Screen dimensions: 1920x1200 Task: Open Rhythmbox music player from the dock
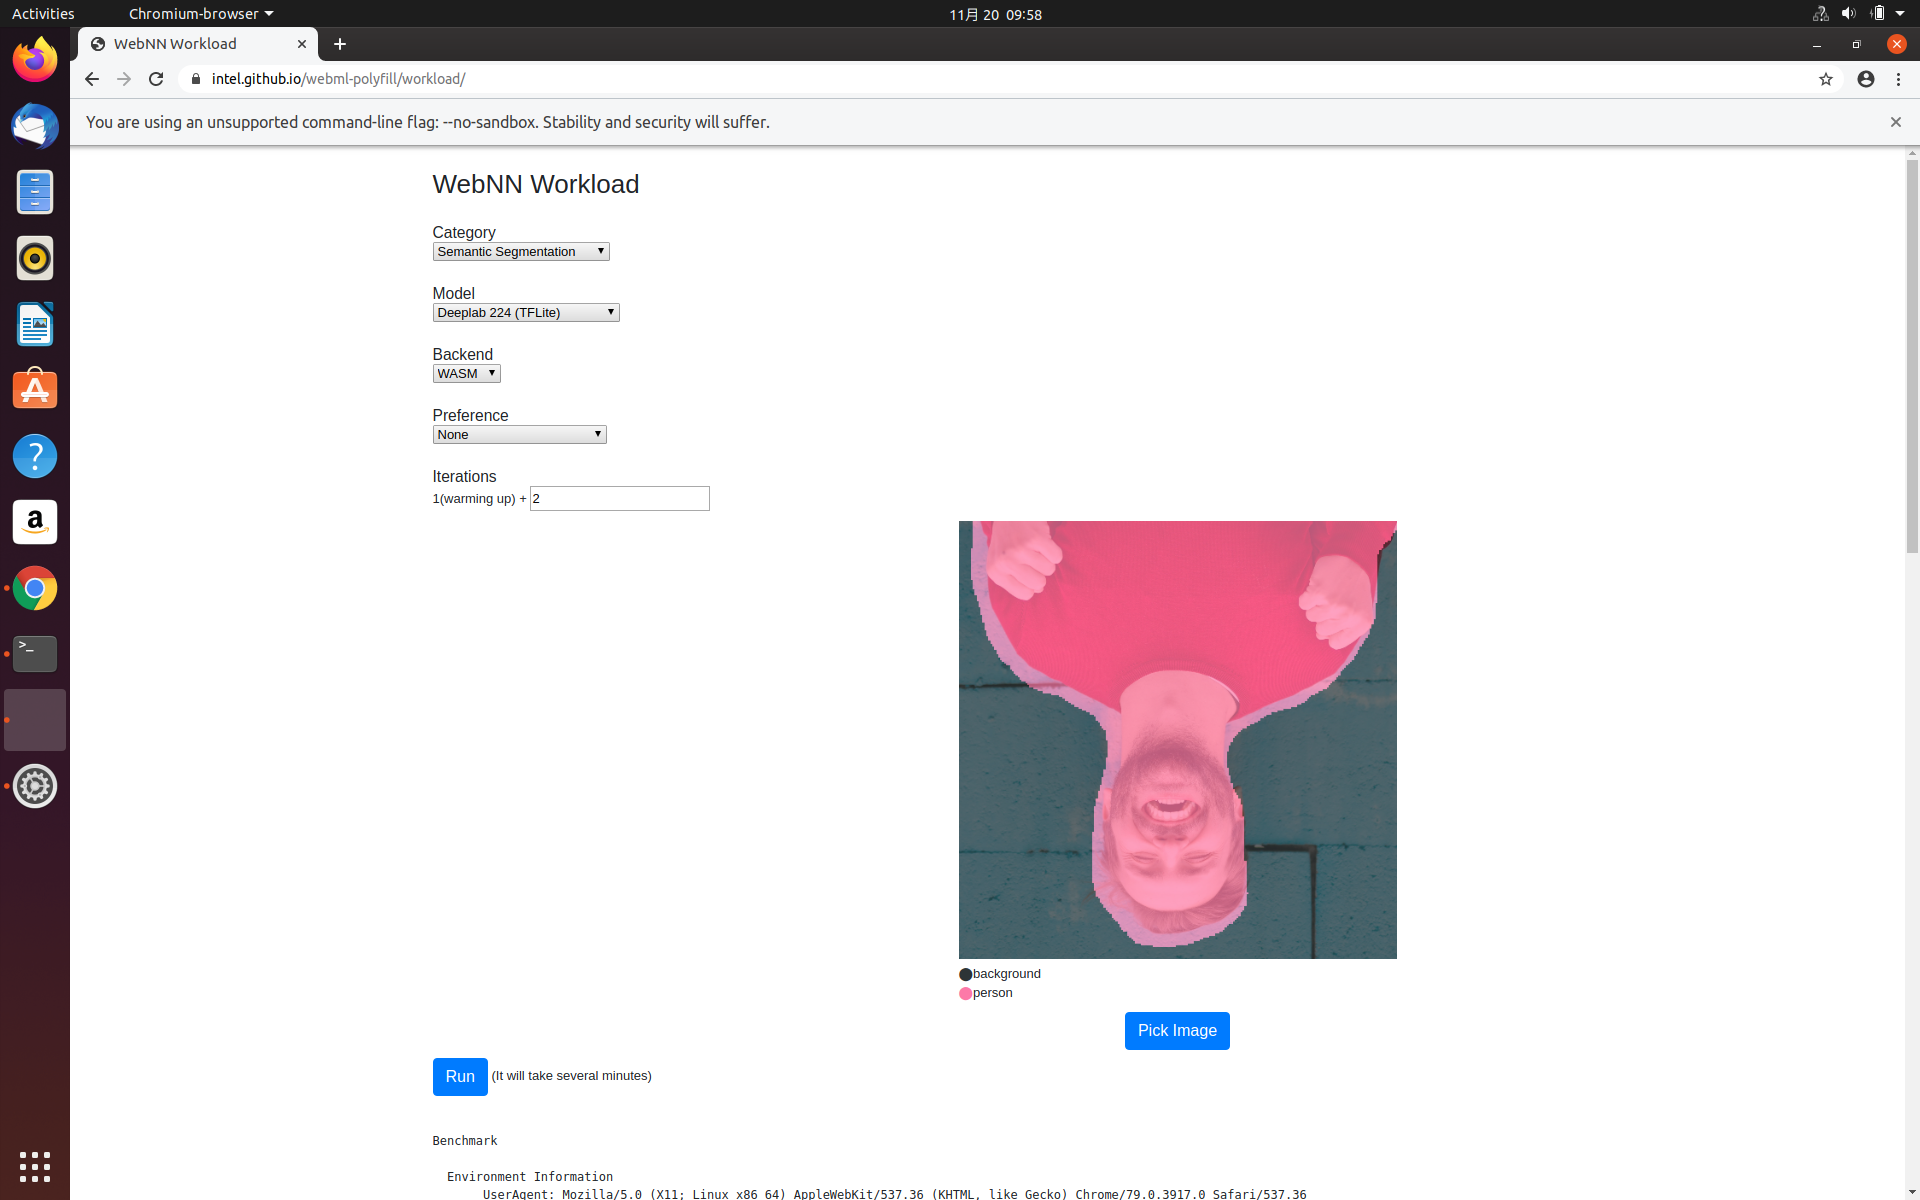35,257
